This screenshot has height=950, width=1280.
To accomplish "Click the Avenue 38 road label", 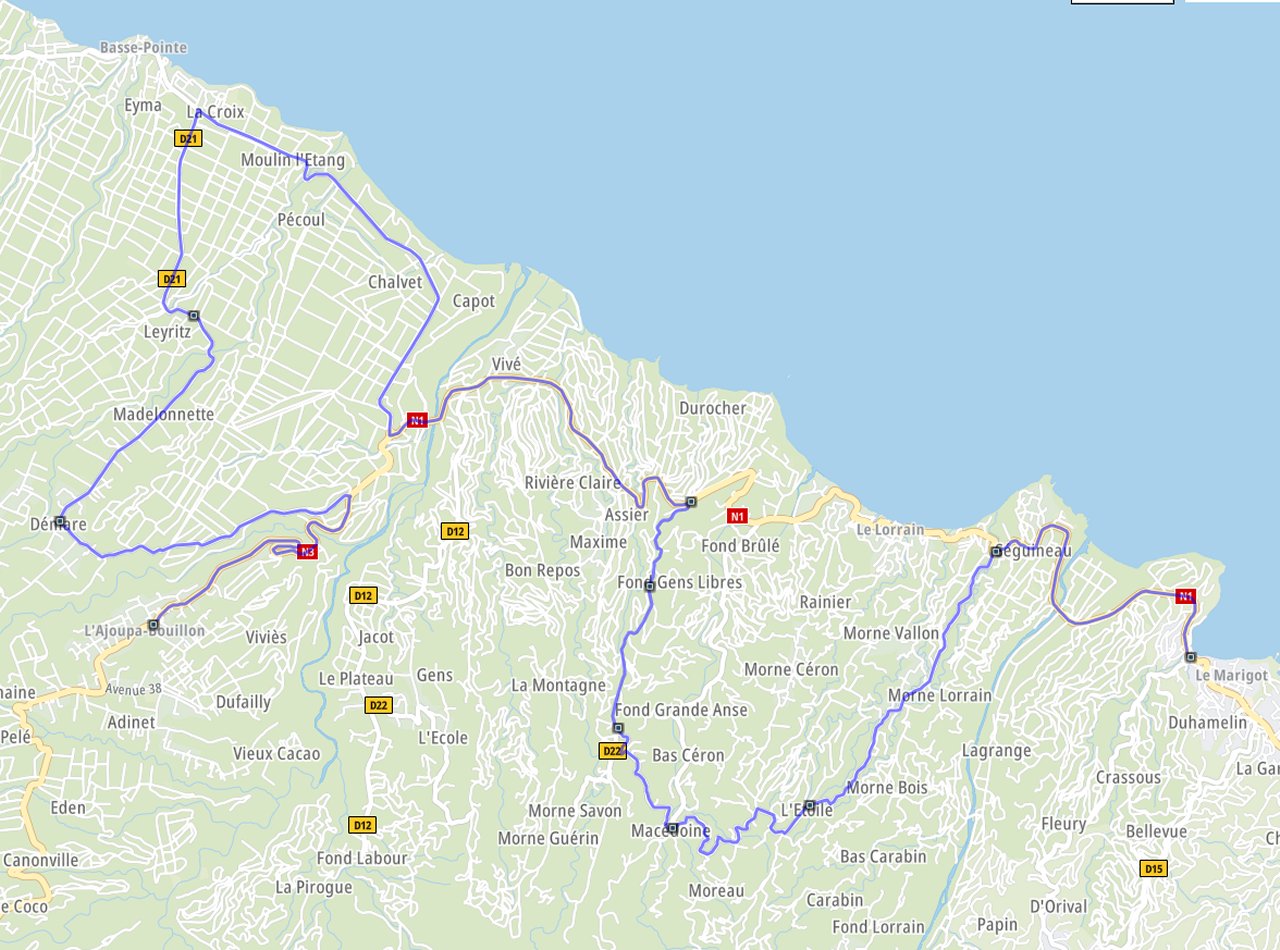I will (133, 689).
